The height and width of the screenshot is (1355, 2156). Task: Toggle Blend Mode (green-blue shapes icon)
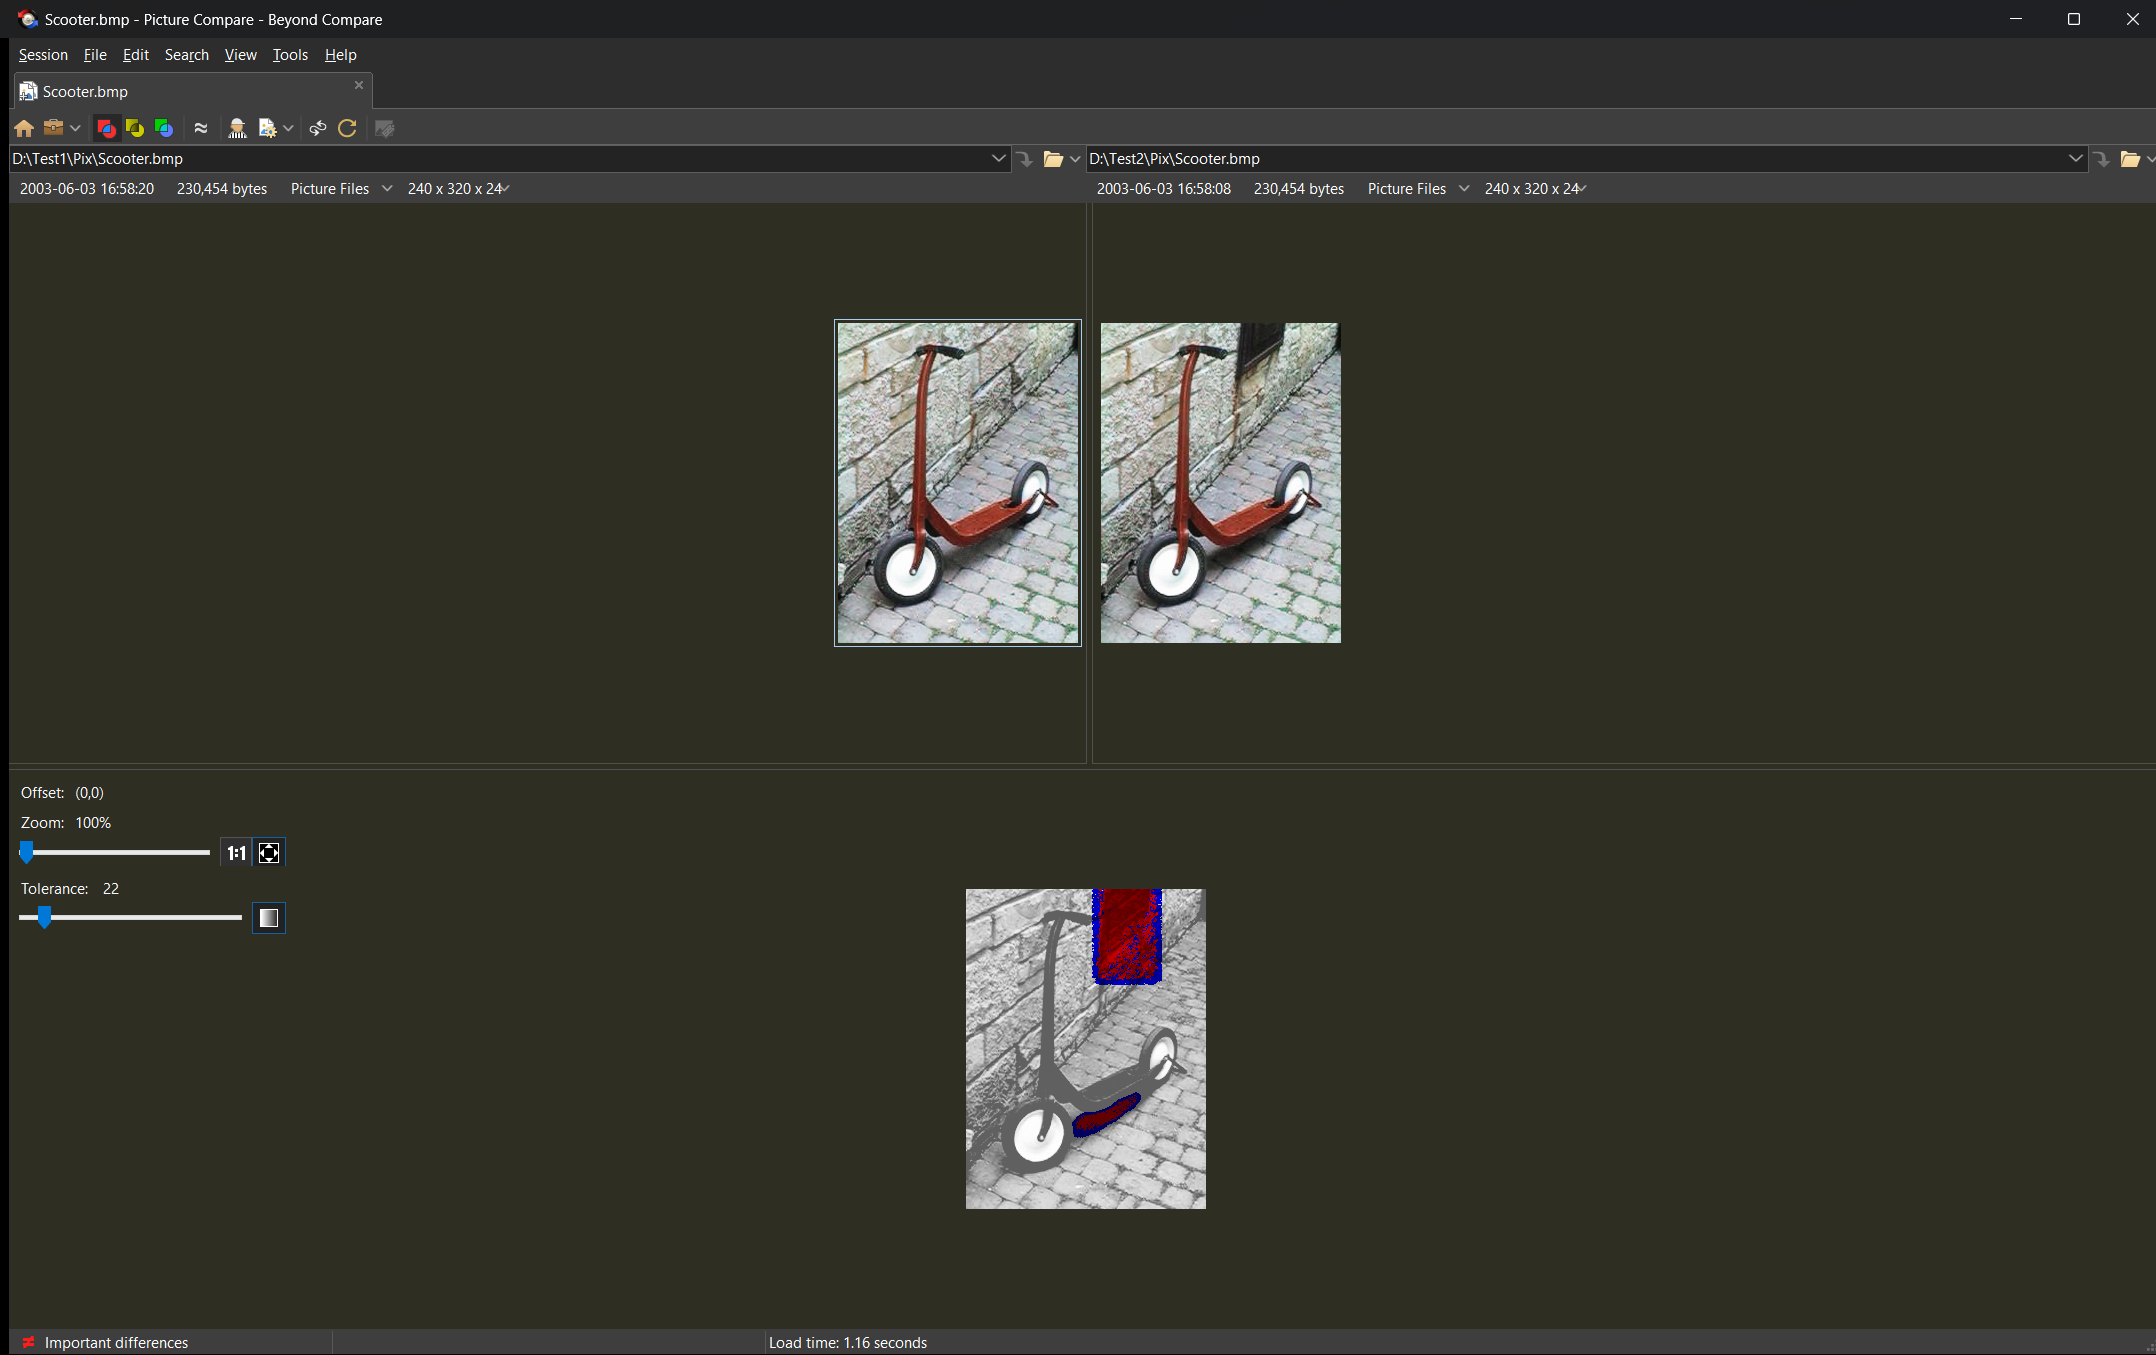(164, 128)
